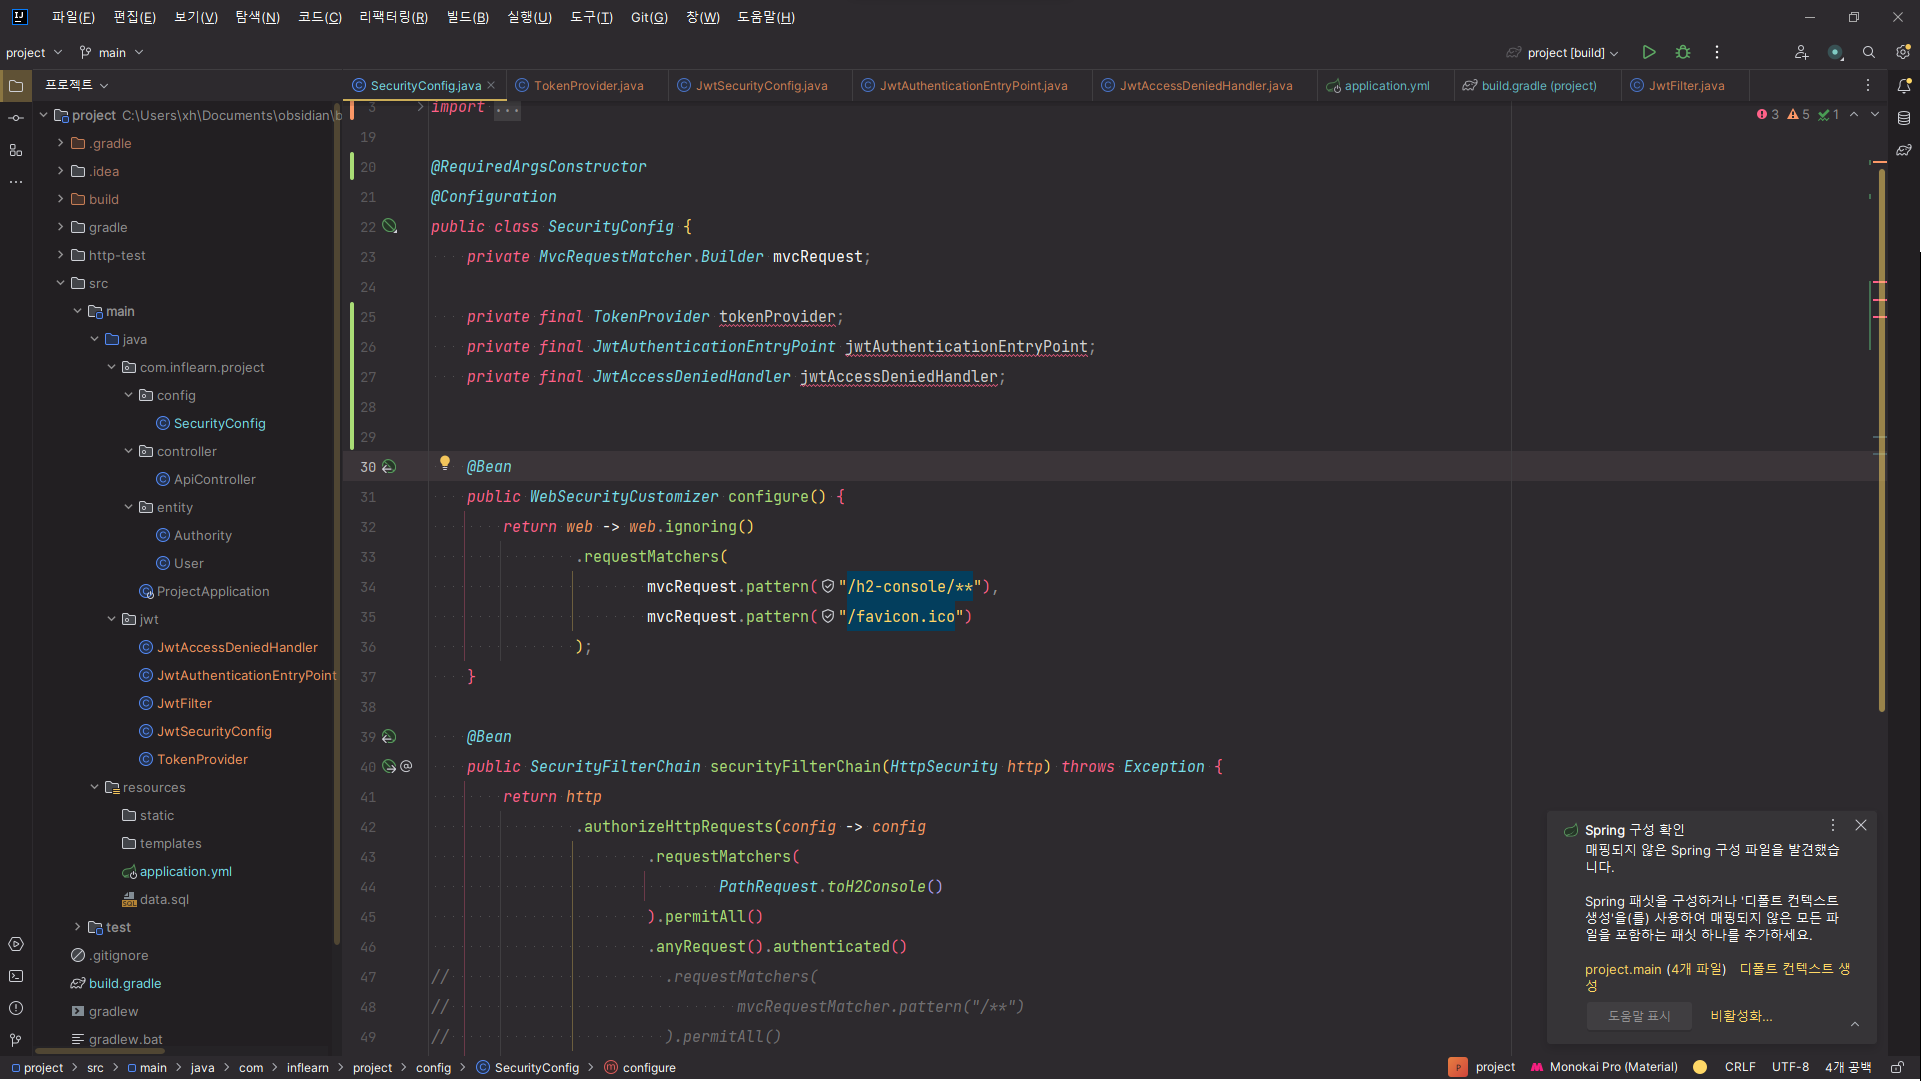The image size is (1921, 1081).
Task: Open more run actions menu
Action: tap(1717, 52)
